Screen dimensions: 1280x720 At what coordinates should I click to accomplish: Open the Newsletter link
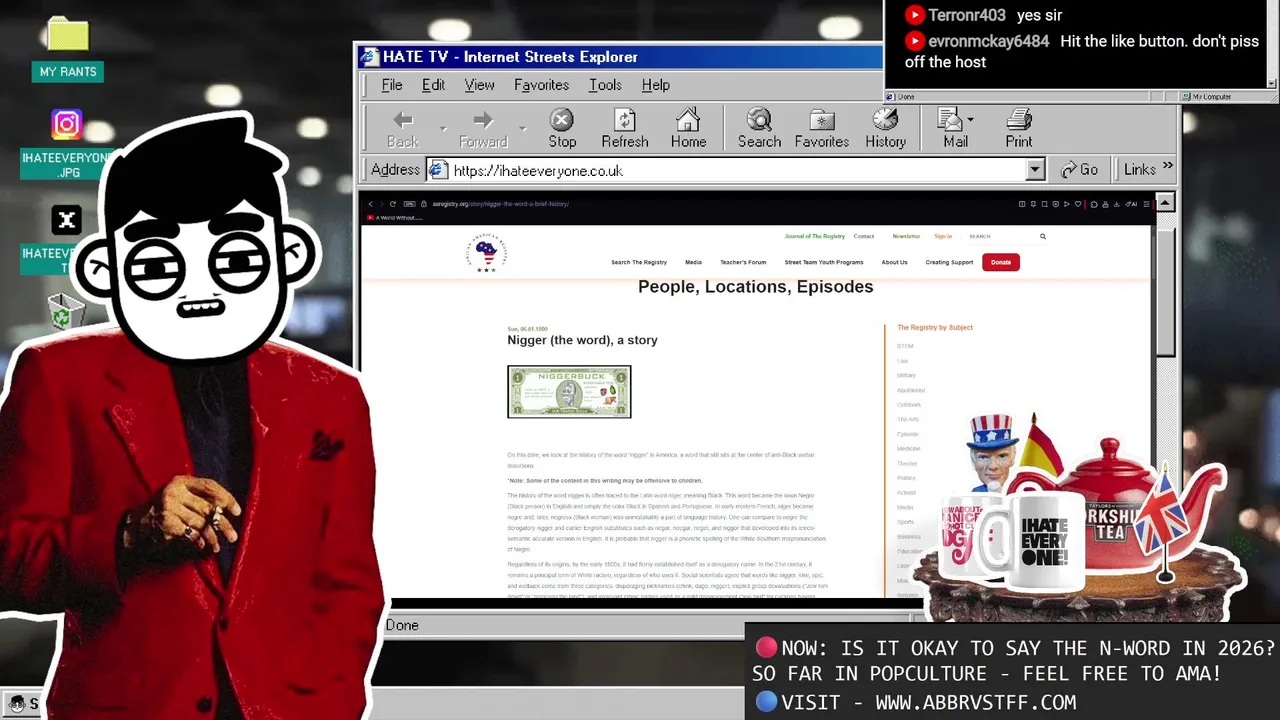pos(906,236)
